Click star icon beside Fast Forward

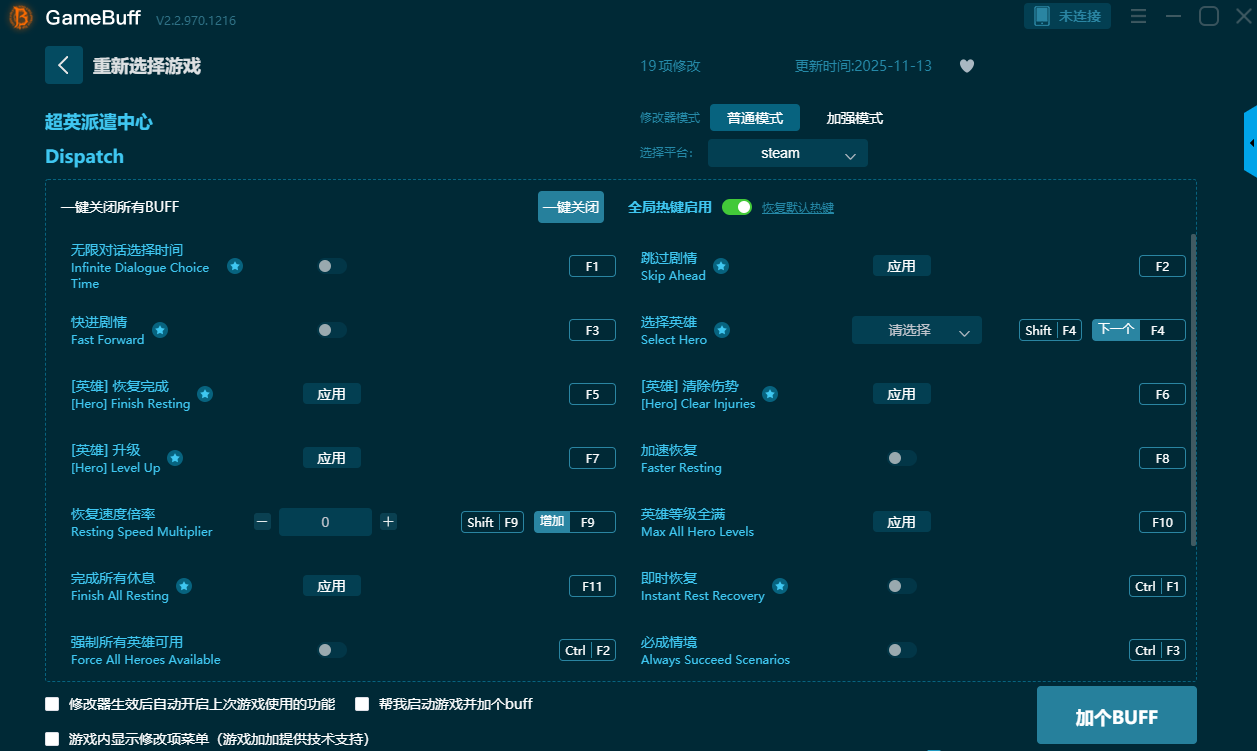click(160, 330)
